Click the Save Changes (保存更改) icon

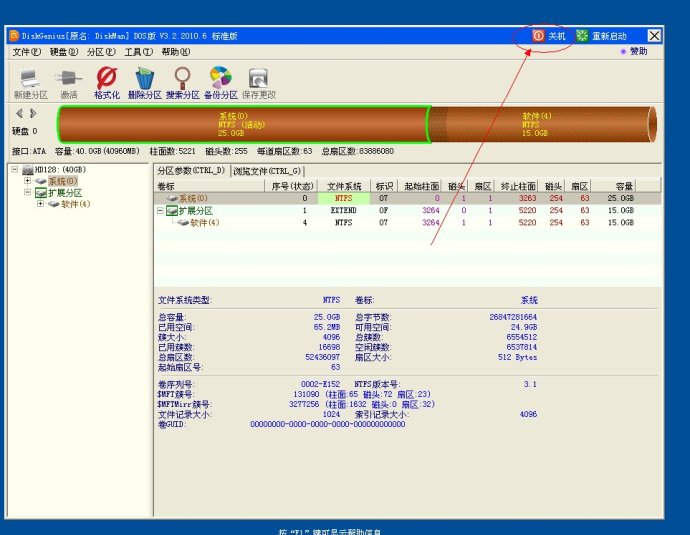coord(259,83)
